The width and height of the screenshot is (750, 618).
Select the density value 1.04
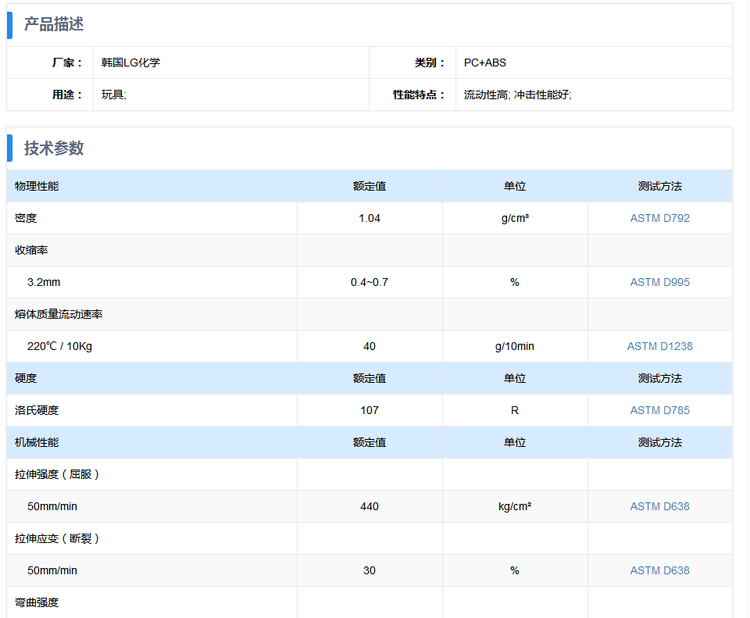pos(369,218)
